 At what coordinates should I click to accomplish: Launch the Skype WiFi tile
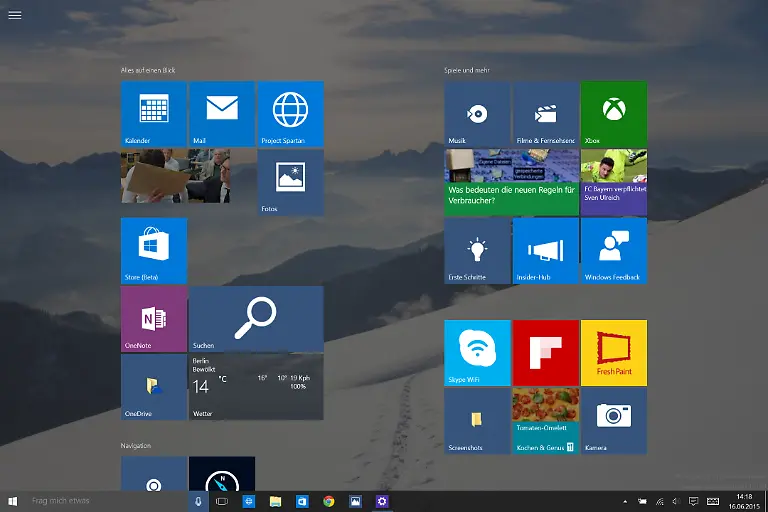pyautogui.click(x=477, y=353)
